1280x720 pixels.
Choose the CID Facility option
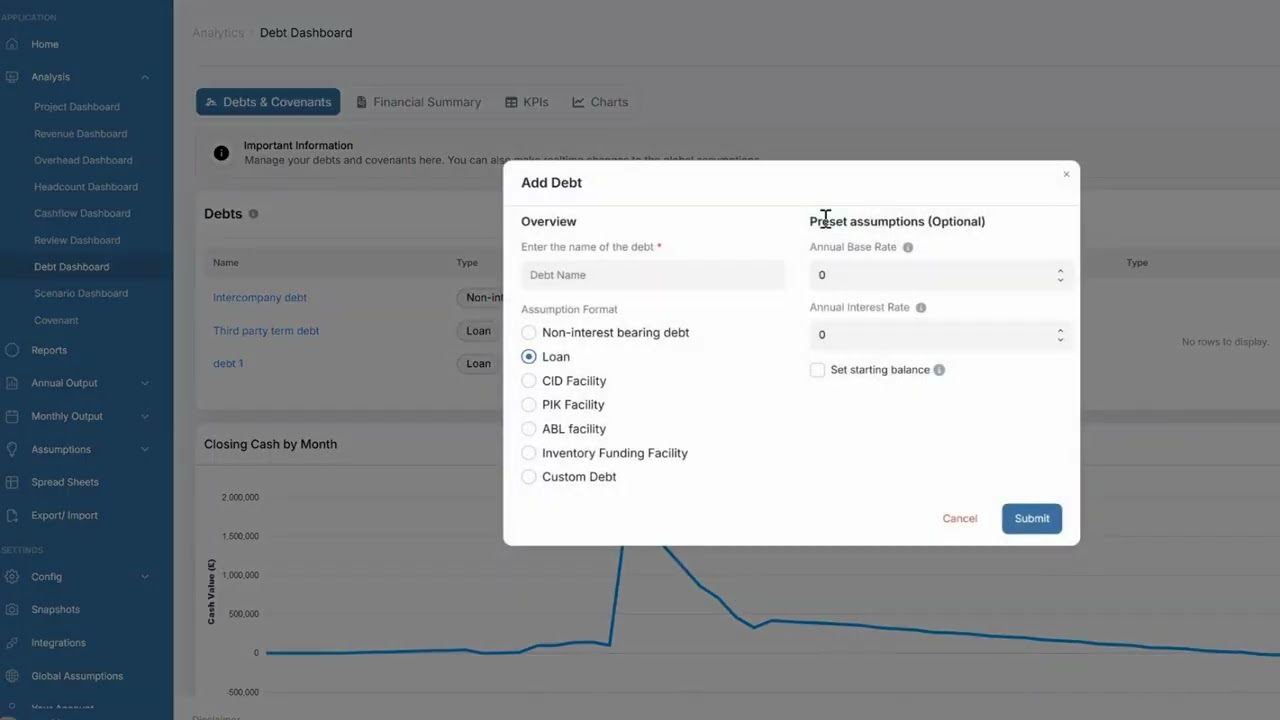tap(529, 381)
